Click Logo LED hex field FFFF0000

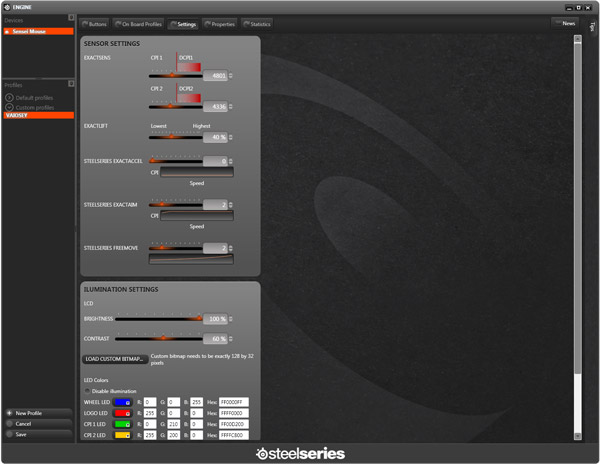234,413
